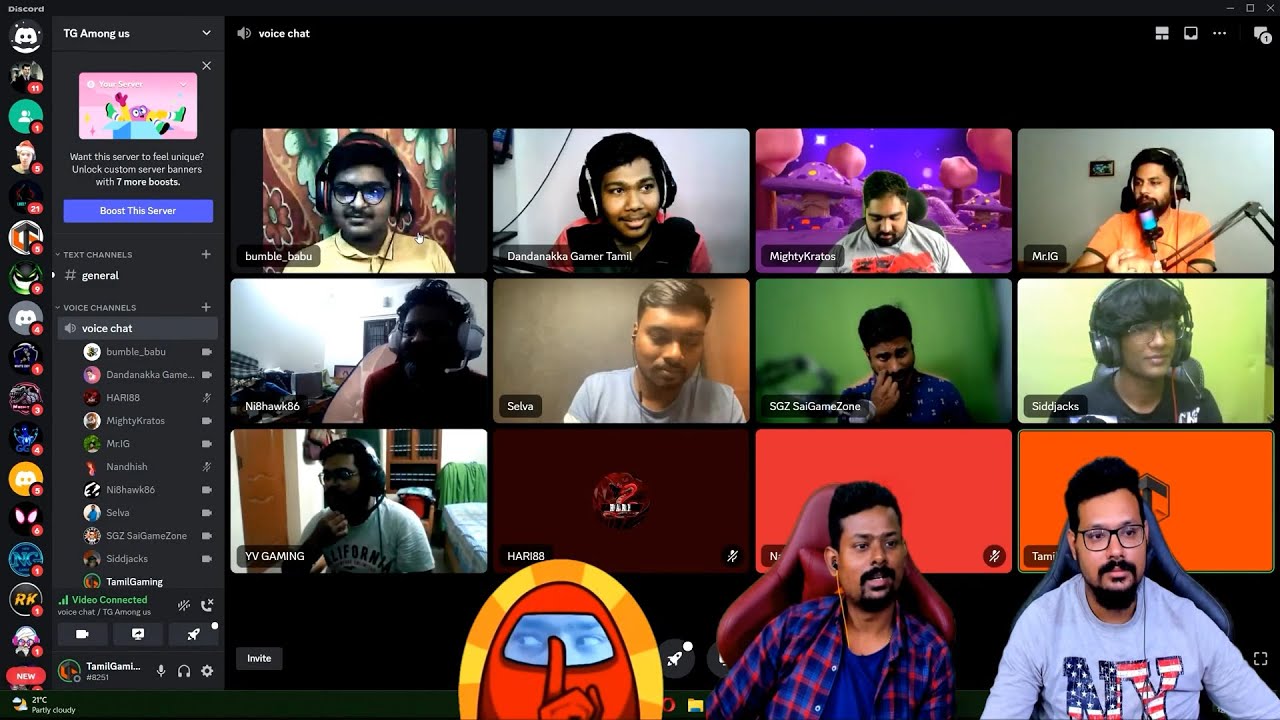
Task: Focus HARI88 avatar tile
Action: tap(621, 501)
